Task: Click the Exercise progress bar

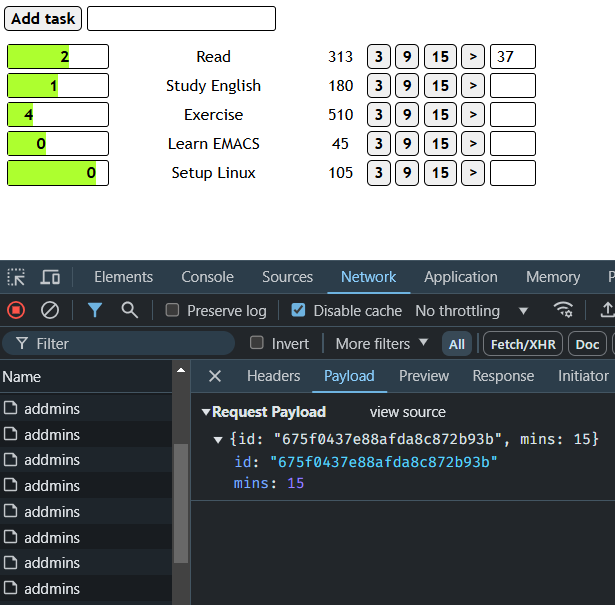Action: click(x=58, y=114)
